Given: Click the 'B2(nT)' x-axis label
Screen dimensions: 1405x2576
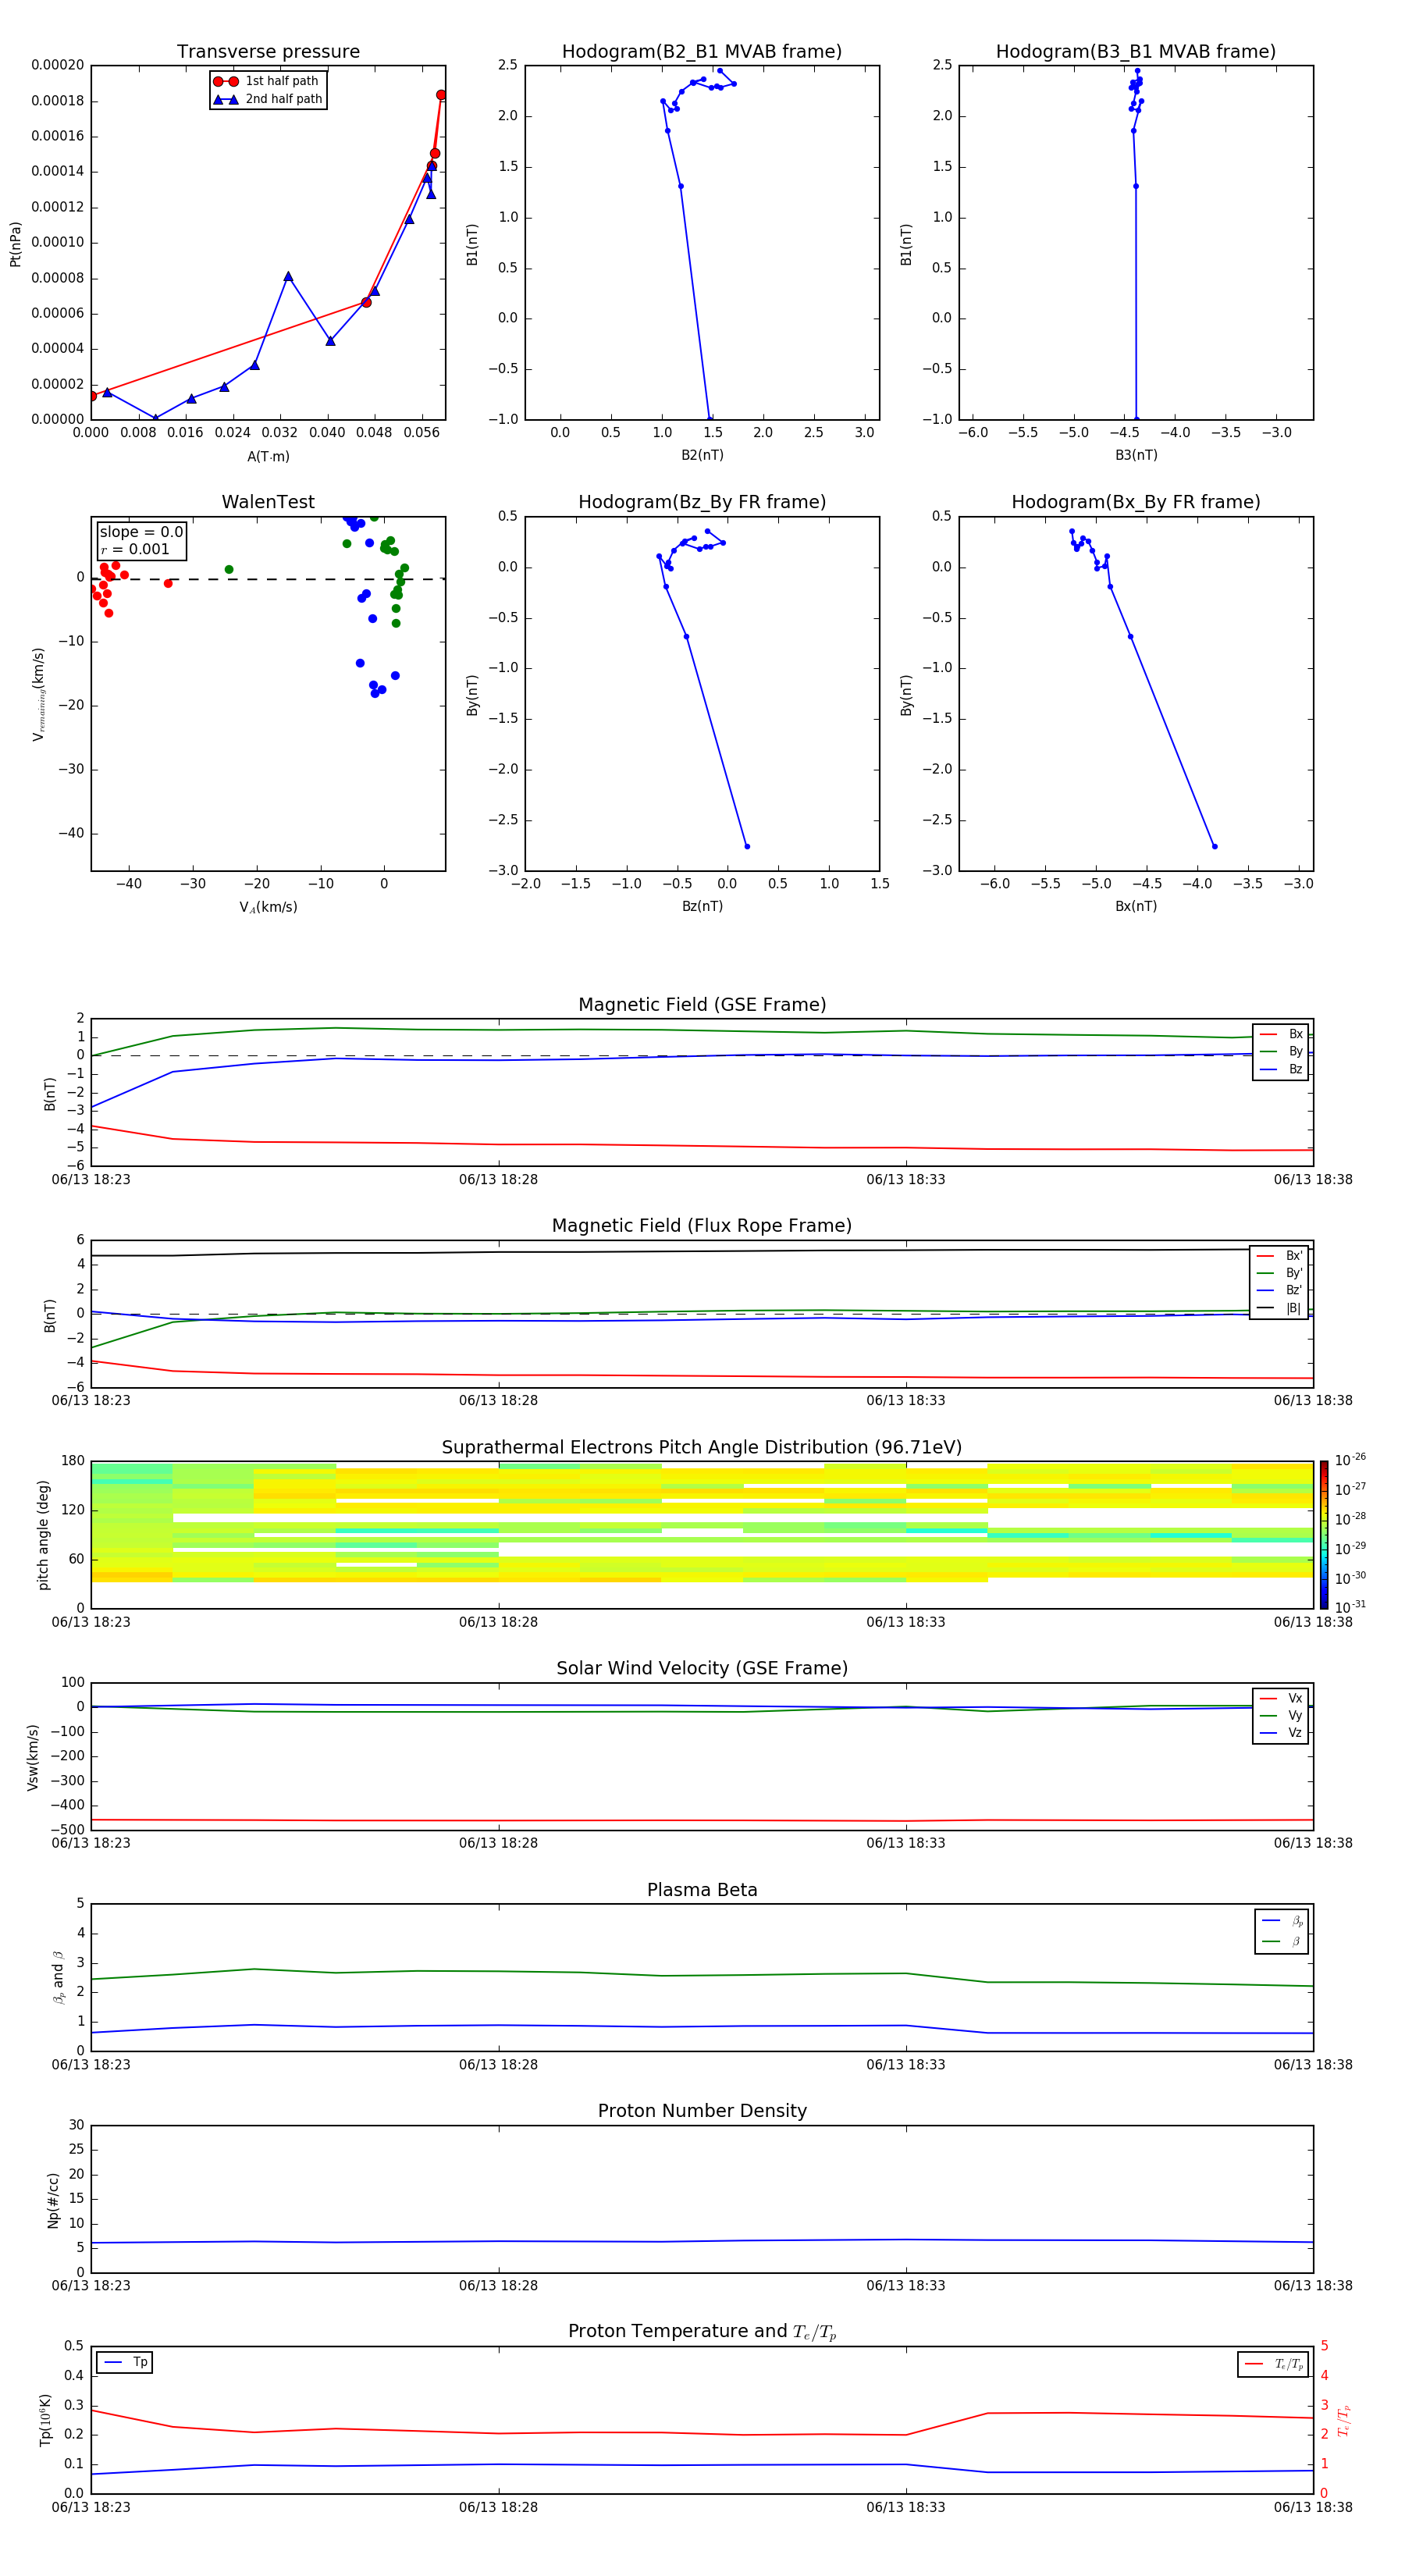Looking at the screenshot, I should coord(702,456).
